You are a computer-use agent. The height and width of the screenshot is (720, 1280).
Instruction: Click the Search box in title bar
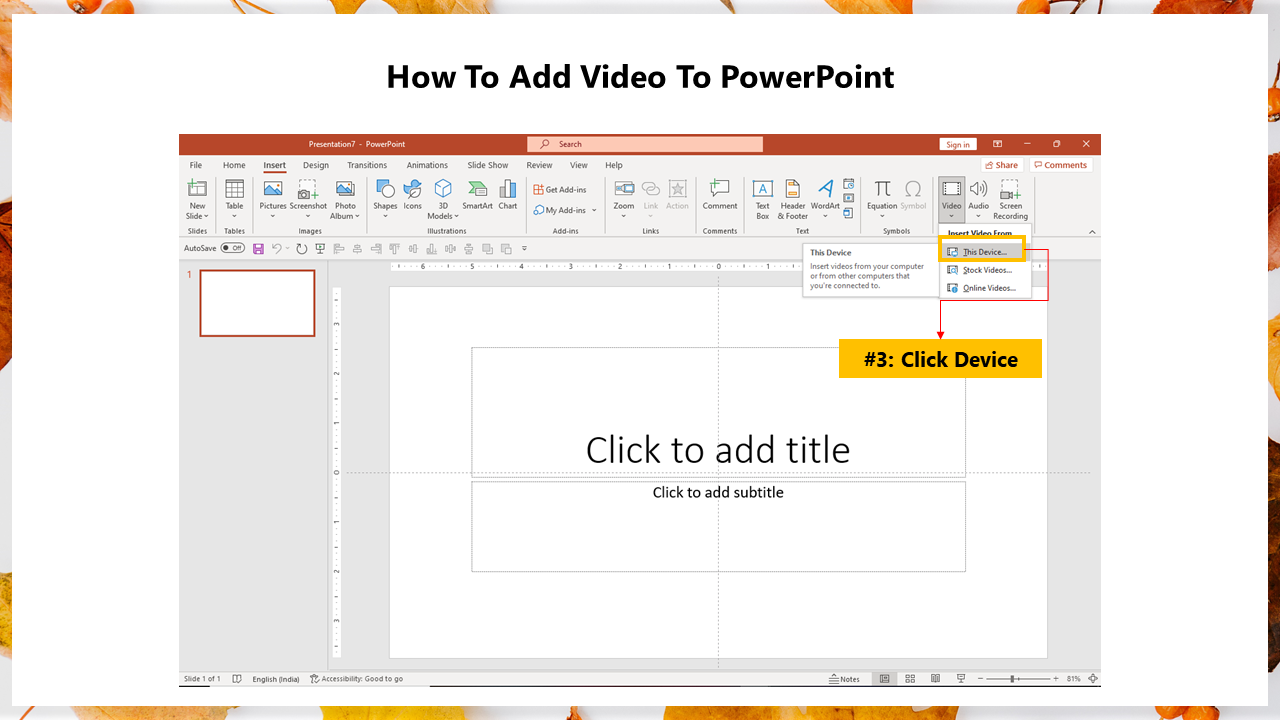(x=645, y=144)
